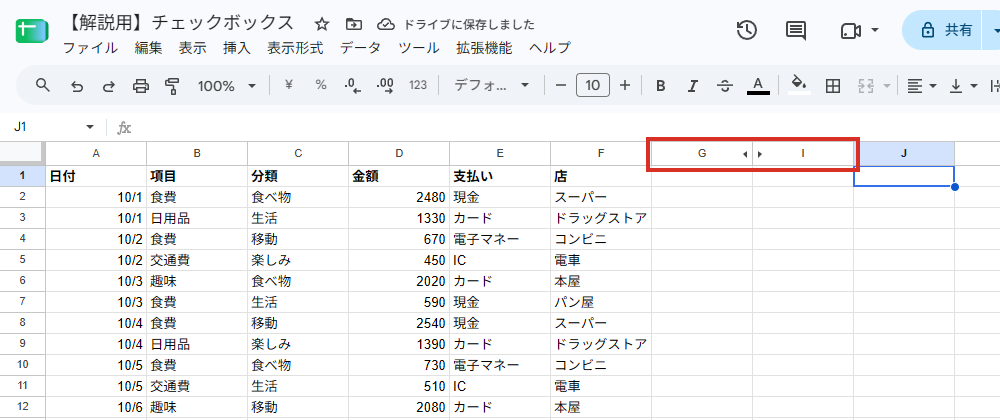Select row 5 header
This screenshot has height=420, width=1000.
click(22, 260)
